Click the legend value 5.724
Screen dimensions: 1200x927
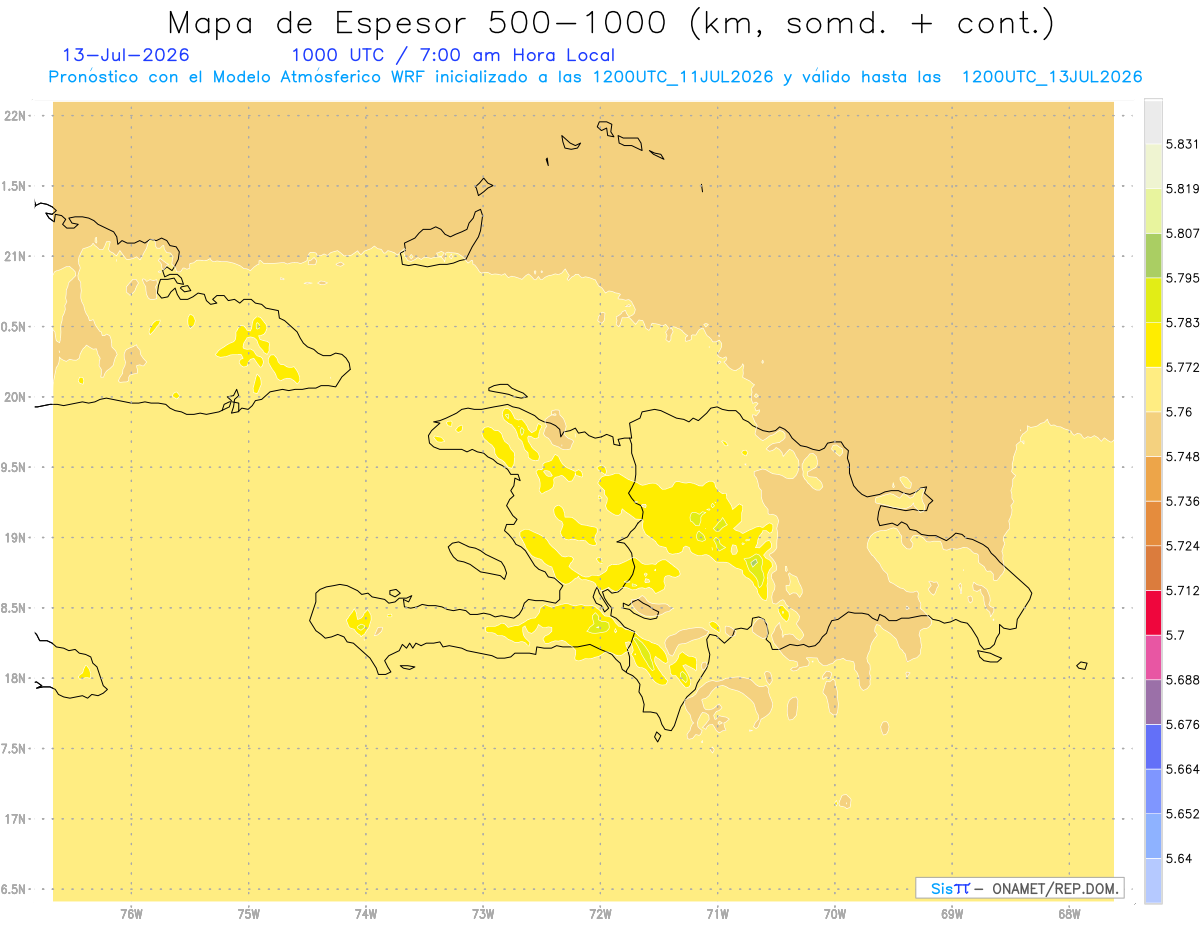click(x=1182, y=546)
